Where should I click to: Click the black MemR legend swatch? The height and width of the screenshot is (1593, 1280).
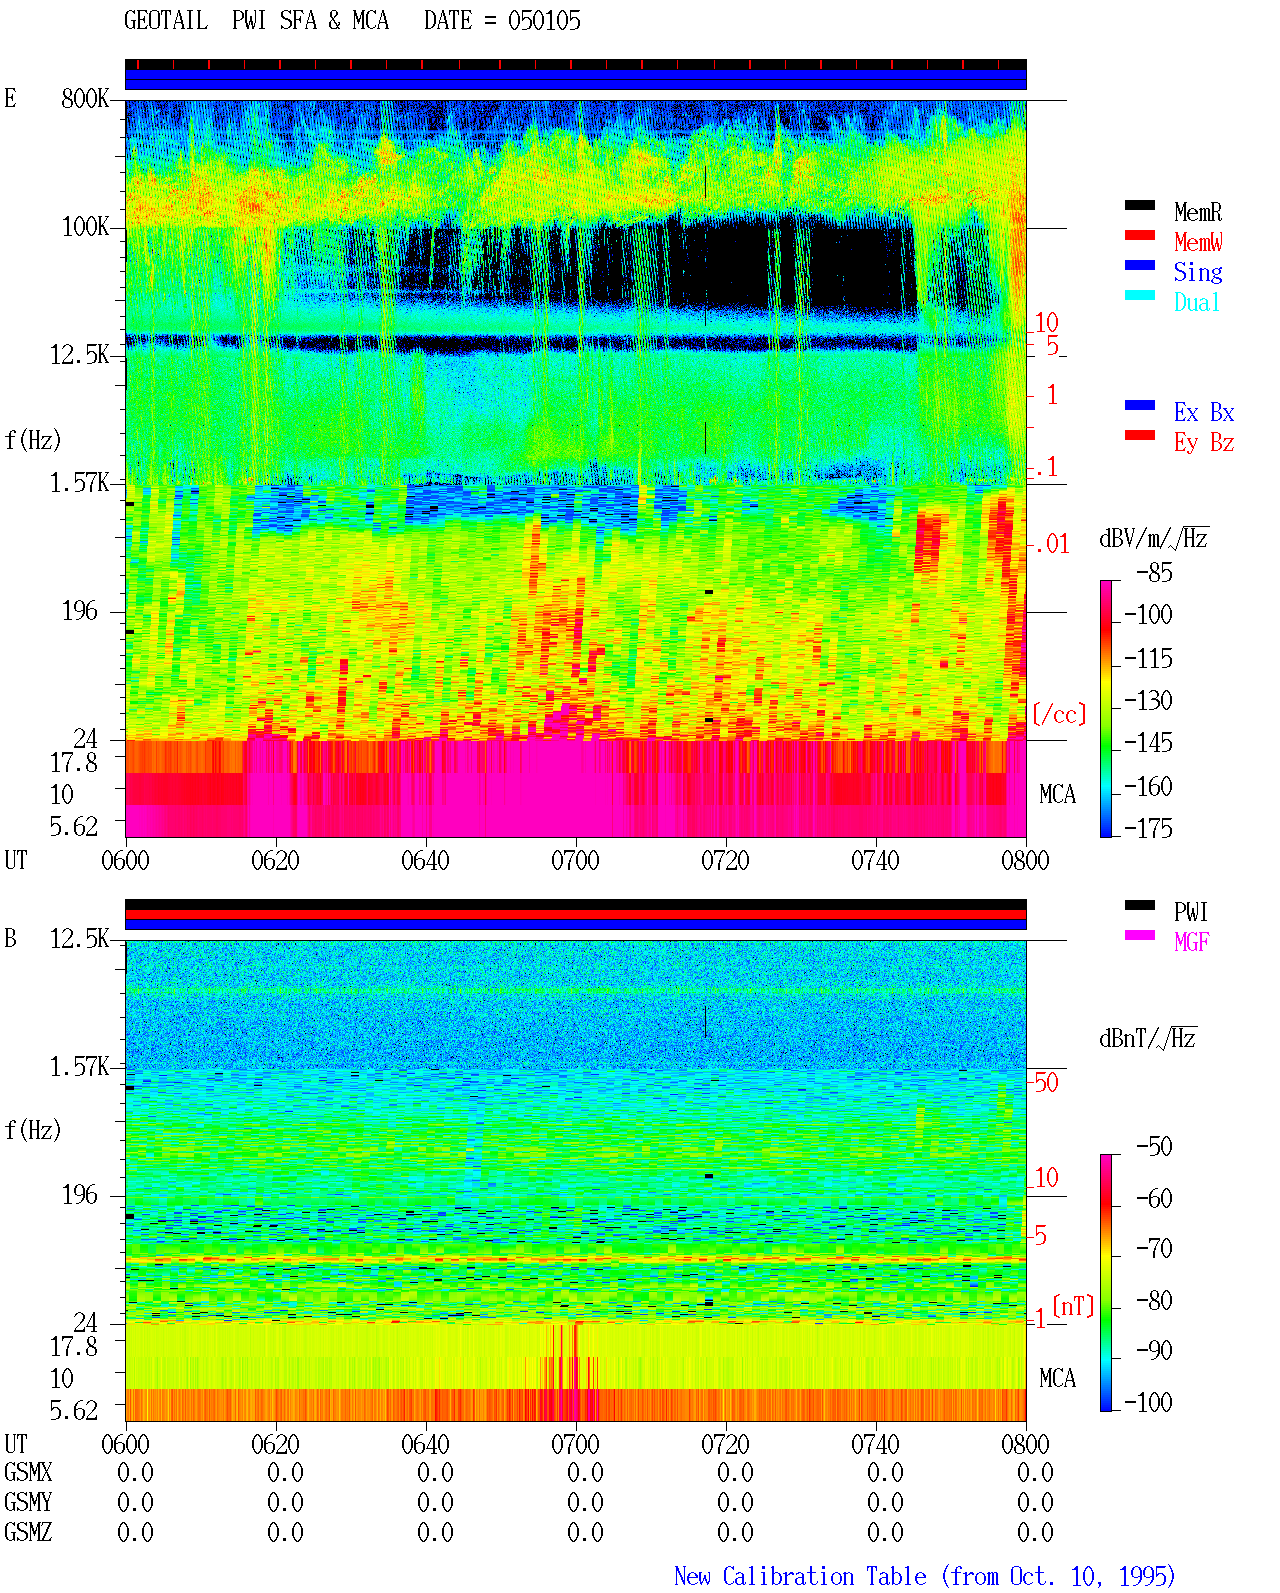tap(1140, 206)
